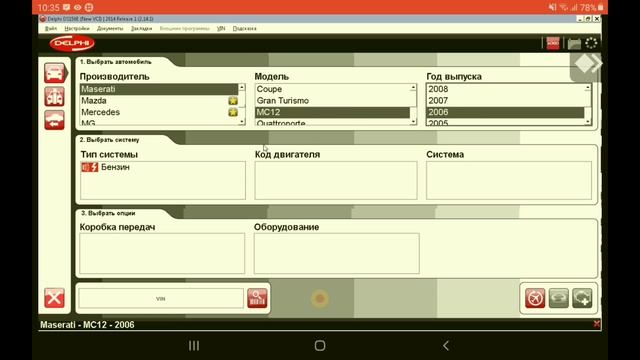640x360 pixels.
Task: Click the diamond arrow next-step icon
Action: 588,64
